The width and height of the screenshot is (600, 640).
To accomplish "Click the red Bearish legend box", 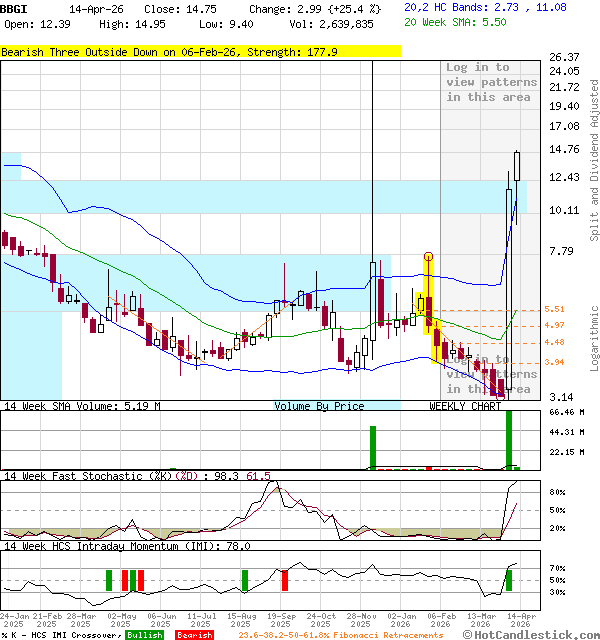I will pyautogui.click(x=194, y=635).
